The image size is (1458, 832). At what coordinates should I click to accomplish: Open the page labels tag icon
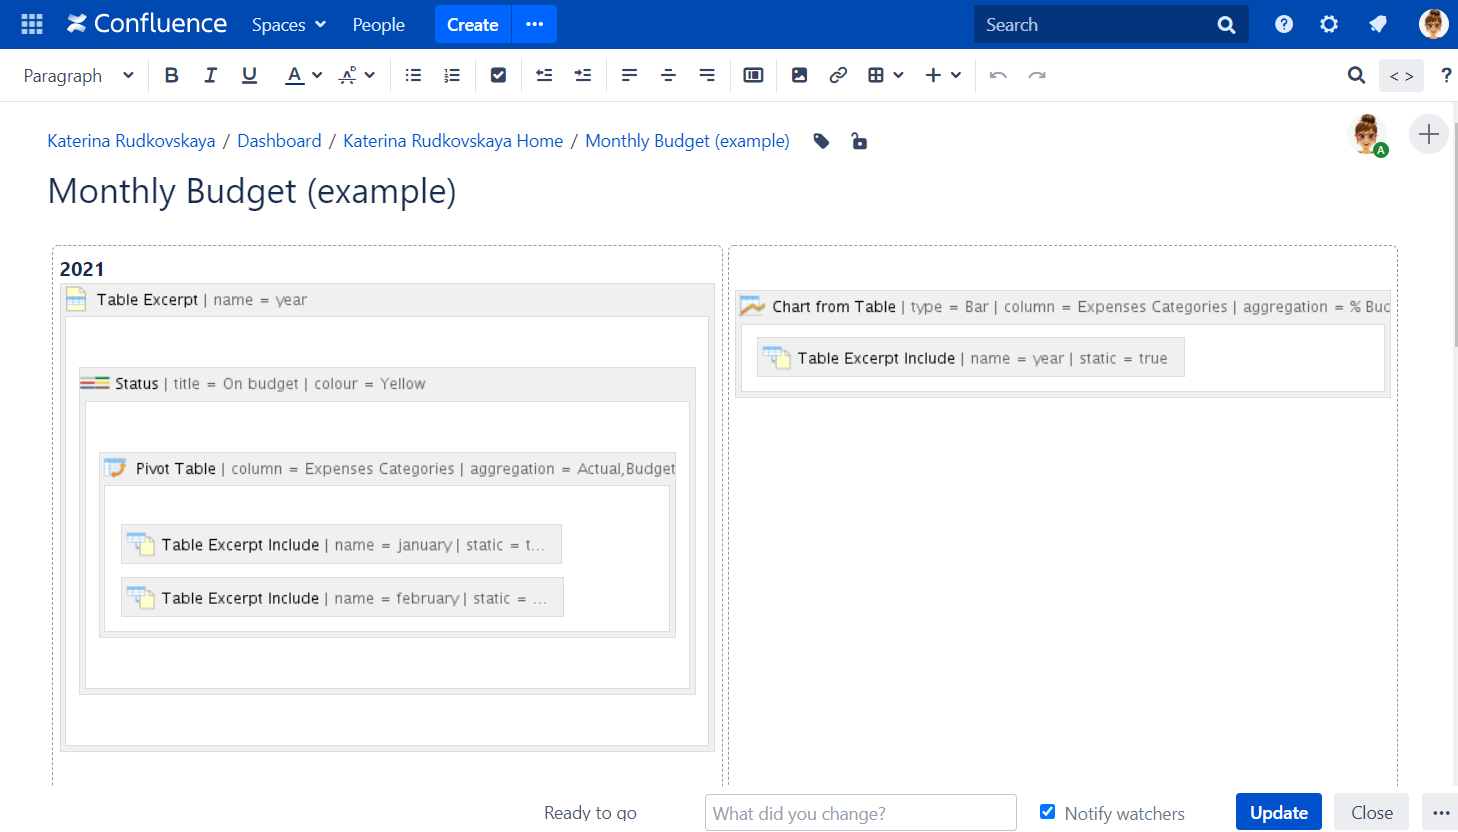(821, 141)
